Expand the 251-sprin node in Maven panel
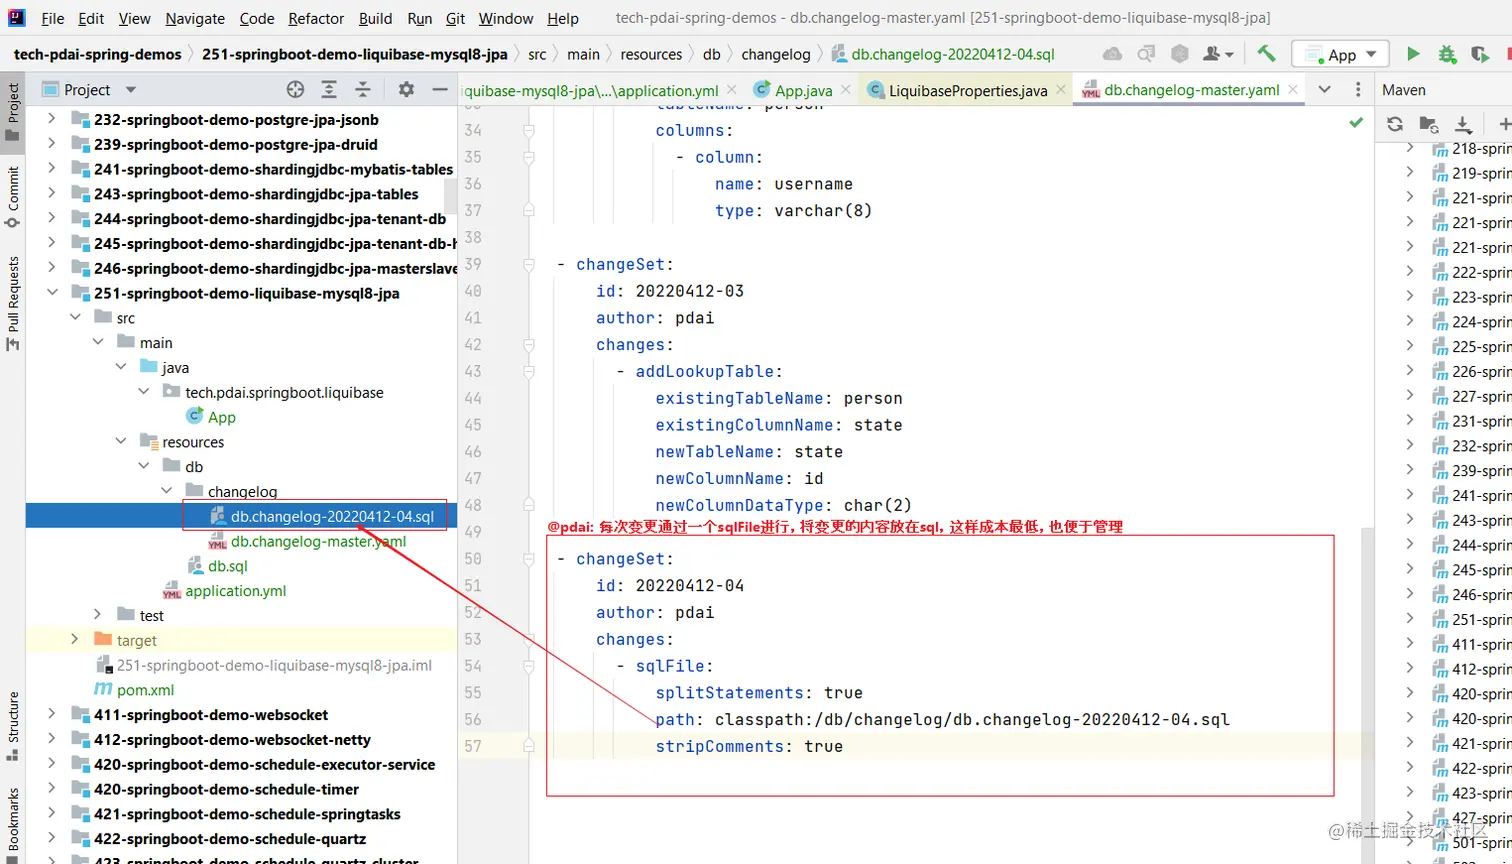The height and width of the screenshot is (864, 1512). (1410, 619)
